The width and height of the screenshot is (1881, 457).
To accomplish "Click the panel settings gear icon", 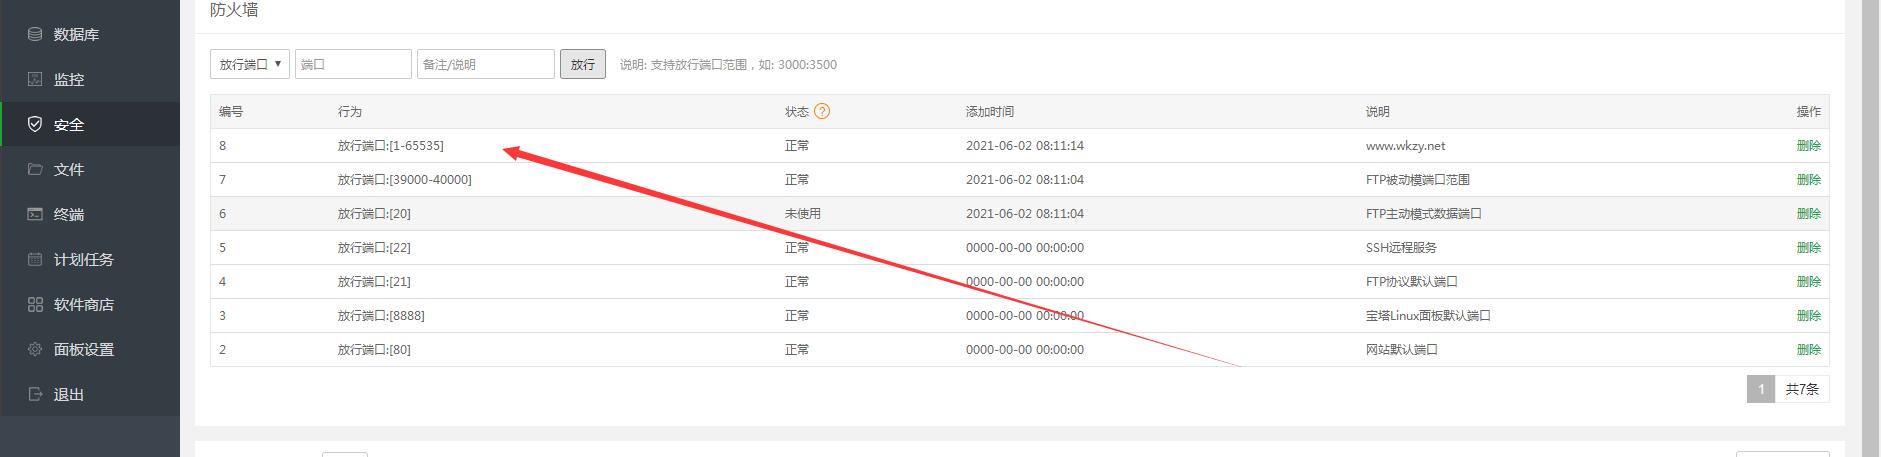I will point(35,349).
